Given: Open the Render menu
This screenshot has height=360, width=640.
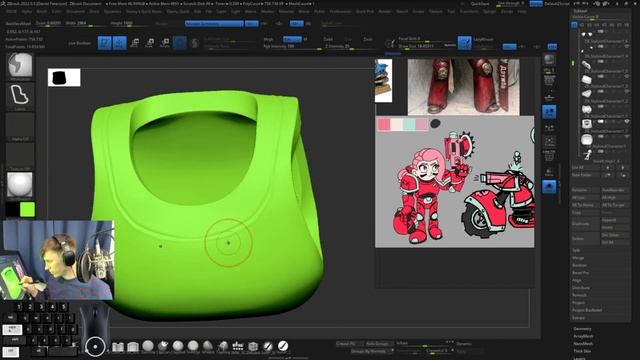Looking at the screenshot, I should 384,11.
